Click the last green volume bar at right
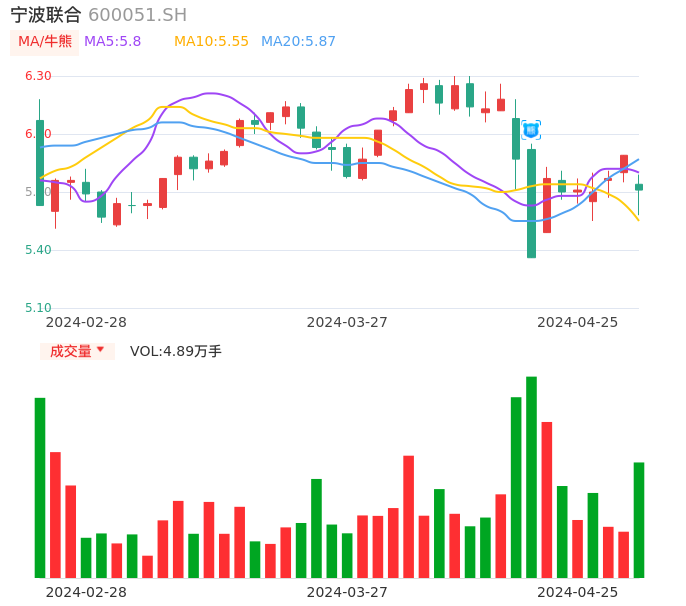The image size is (686, 606). tap(639, 520)
